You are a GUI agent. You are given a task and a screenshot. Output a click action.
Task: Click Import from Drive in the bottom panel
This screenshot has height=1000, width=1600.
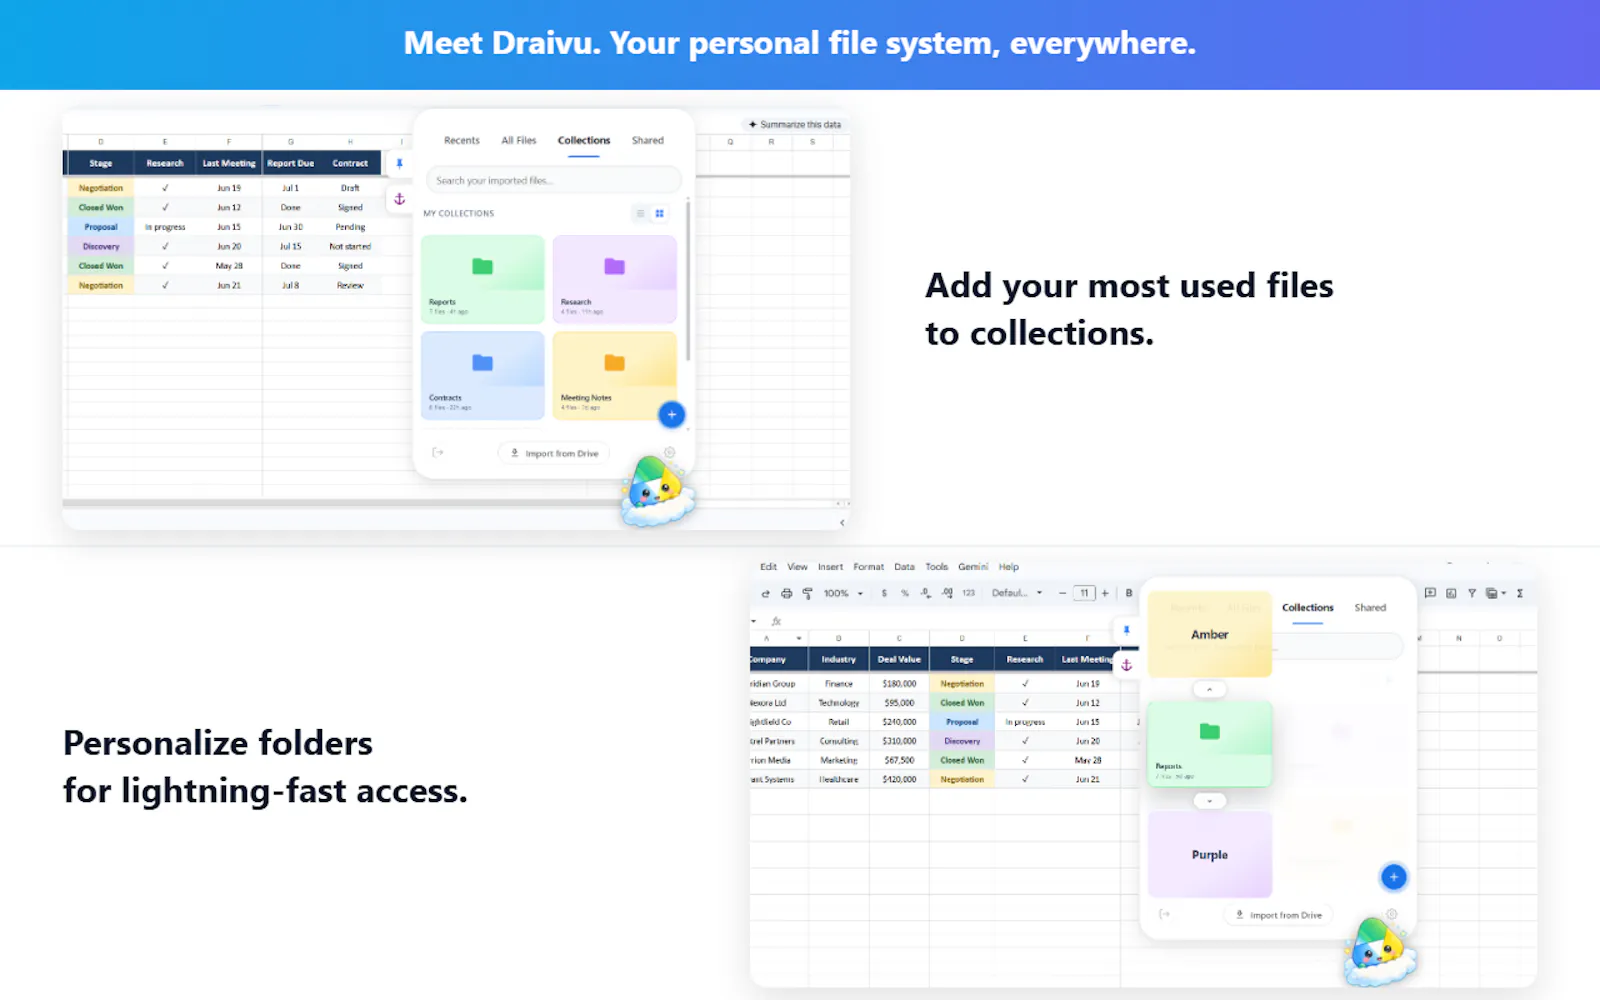(1279, 915)
